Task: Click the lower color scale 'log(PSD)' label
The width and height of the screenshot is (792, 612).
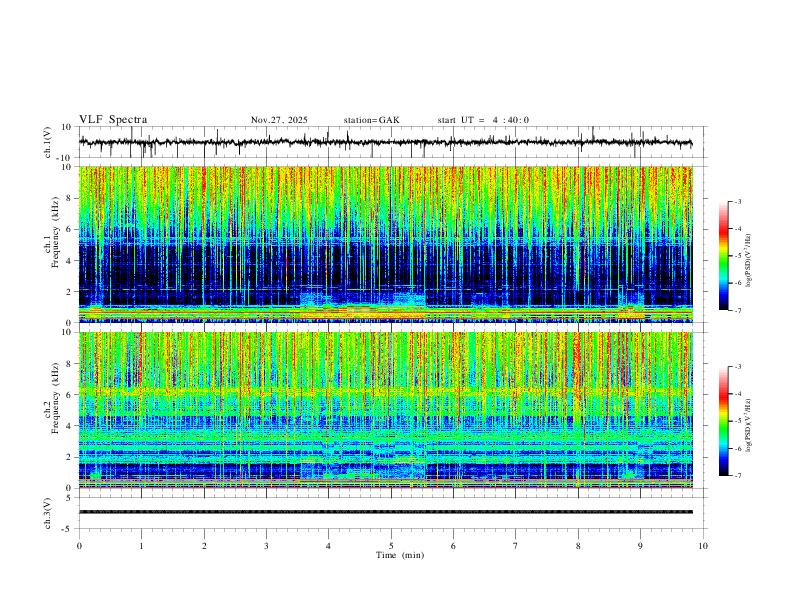Action: tap(748, 425)
